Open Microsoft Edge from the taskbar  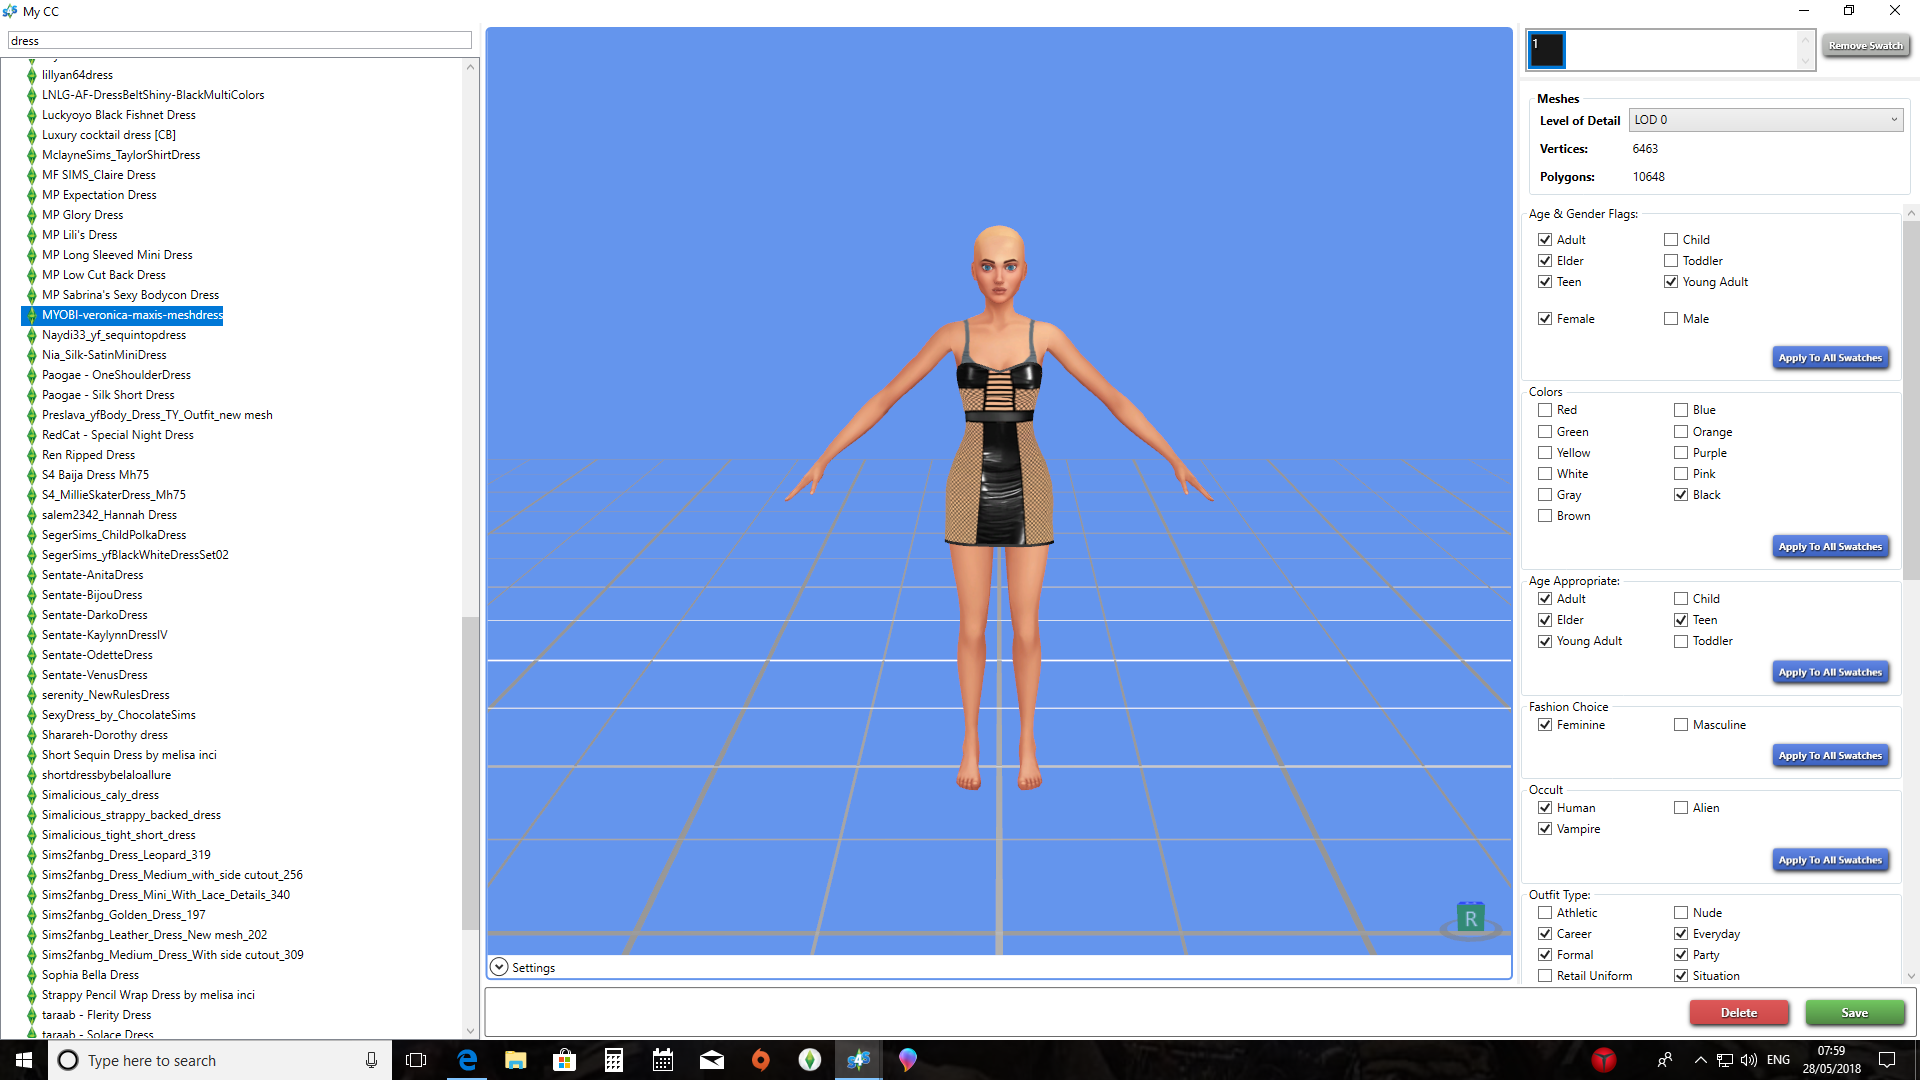[x=467, y=1060]
